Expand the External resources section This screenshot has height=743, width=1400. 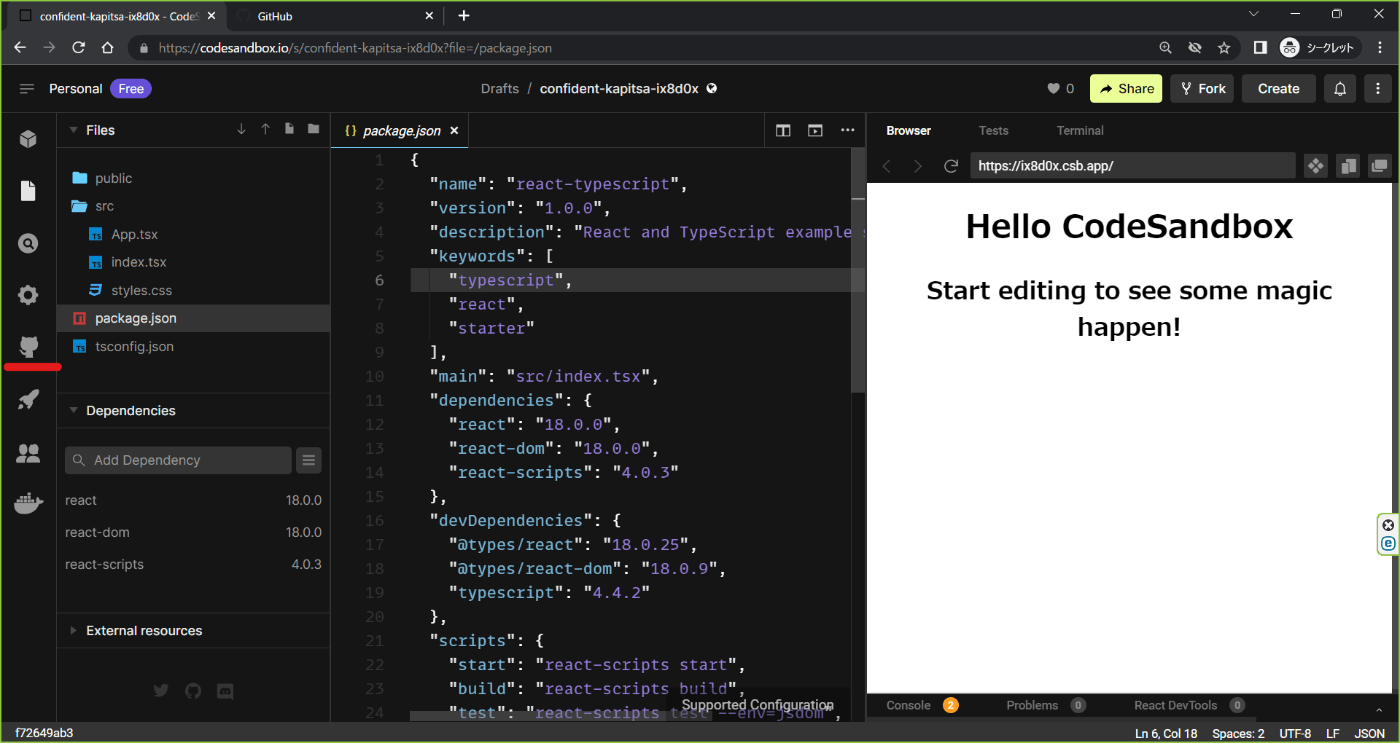click(x=73, y=631)
